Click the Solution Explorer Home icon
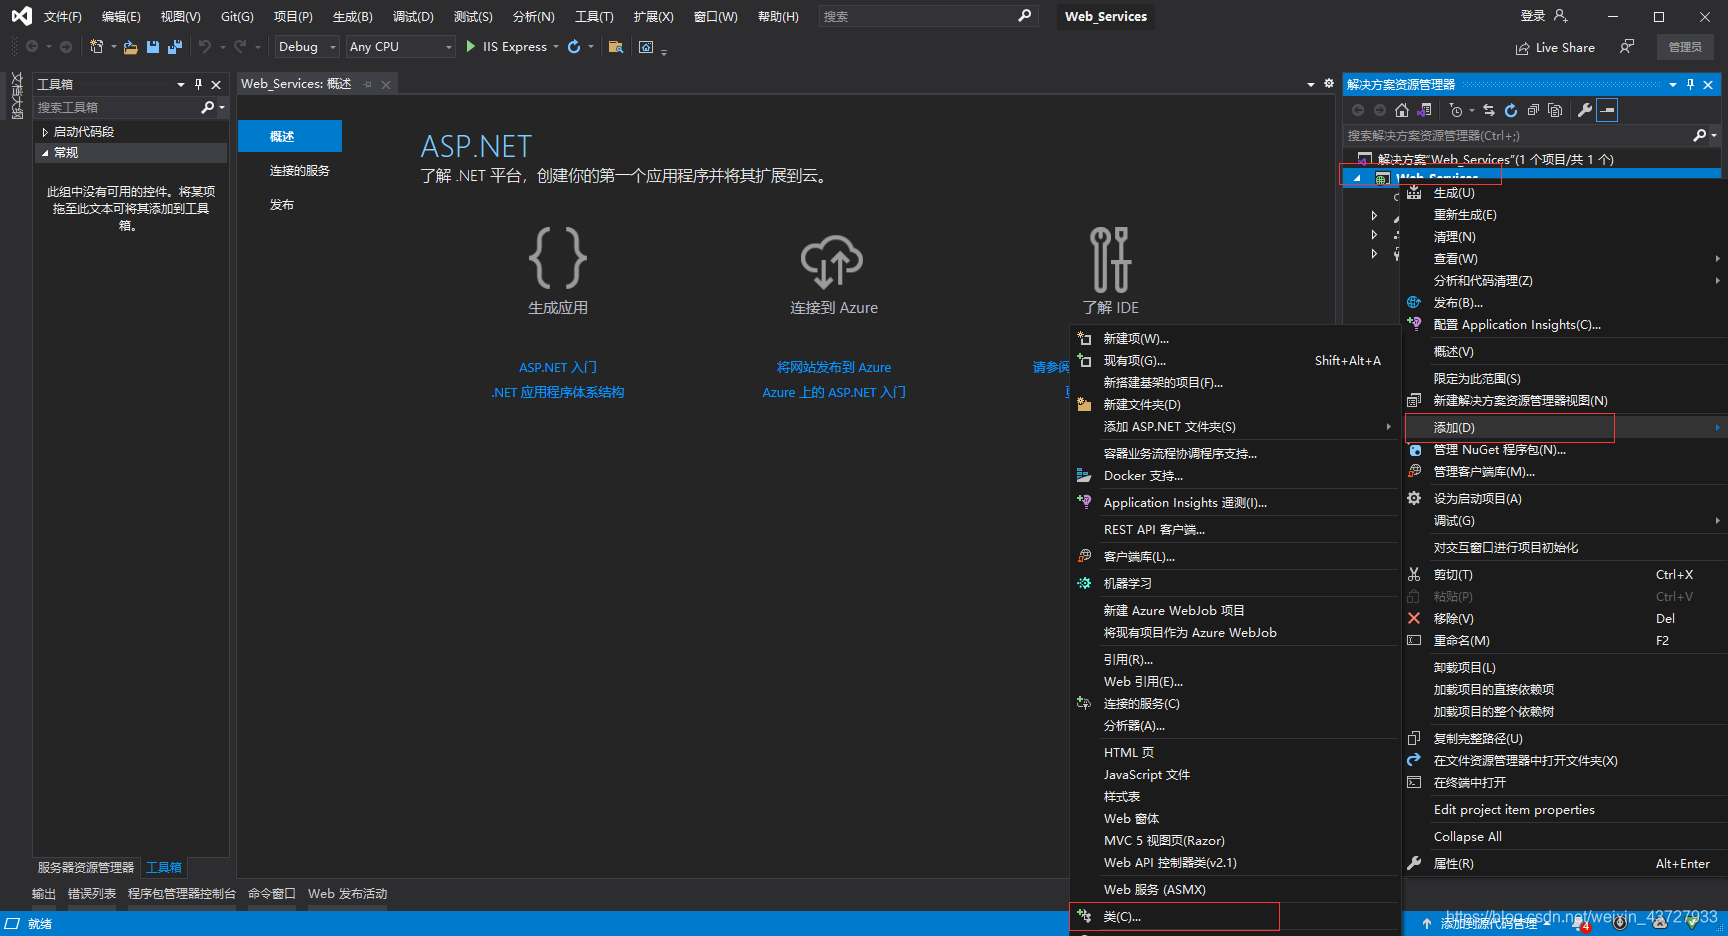Screen dimensions: 1728x936 (x=1402, y=110)
